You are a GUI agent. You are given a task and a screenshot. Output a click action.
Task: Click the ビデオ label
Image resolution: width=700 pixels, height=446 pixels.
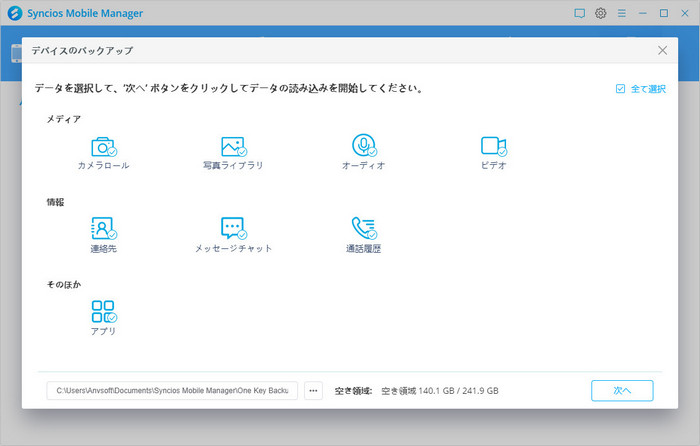pos(493,166)
